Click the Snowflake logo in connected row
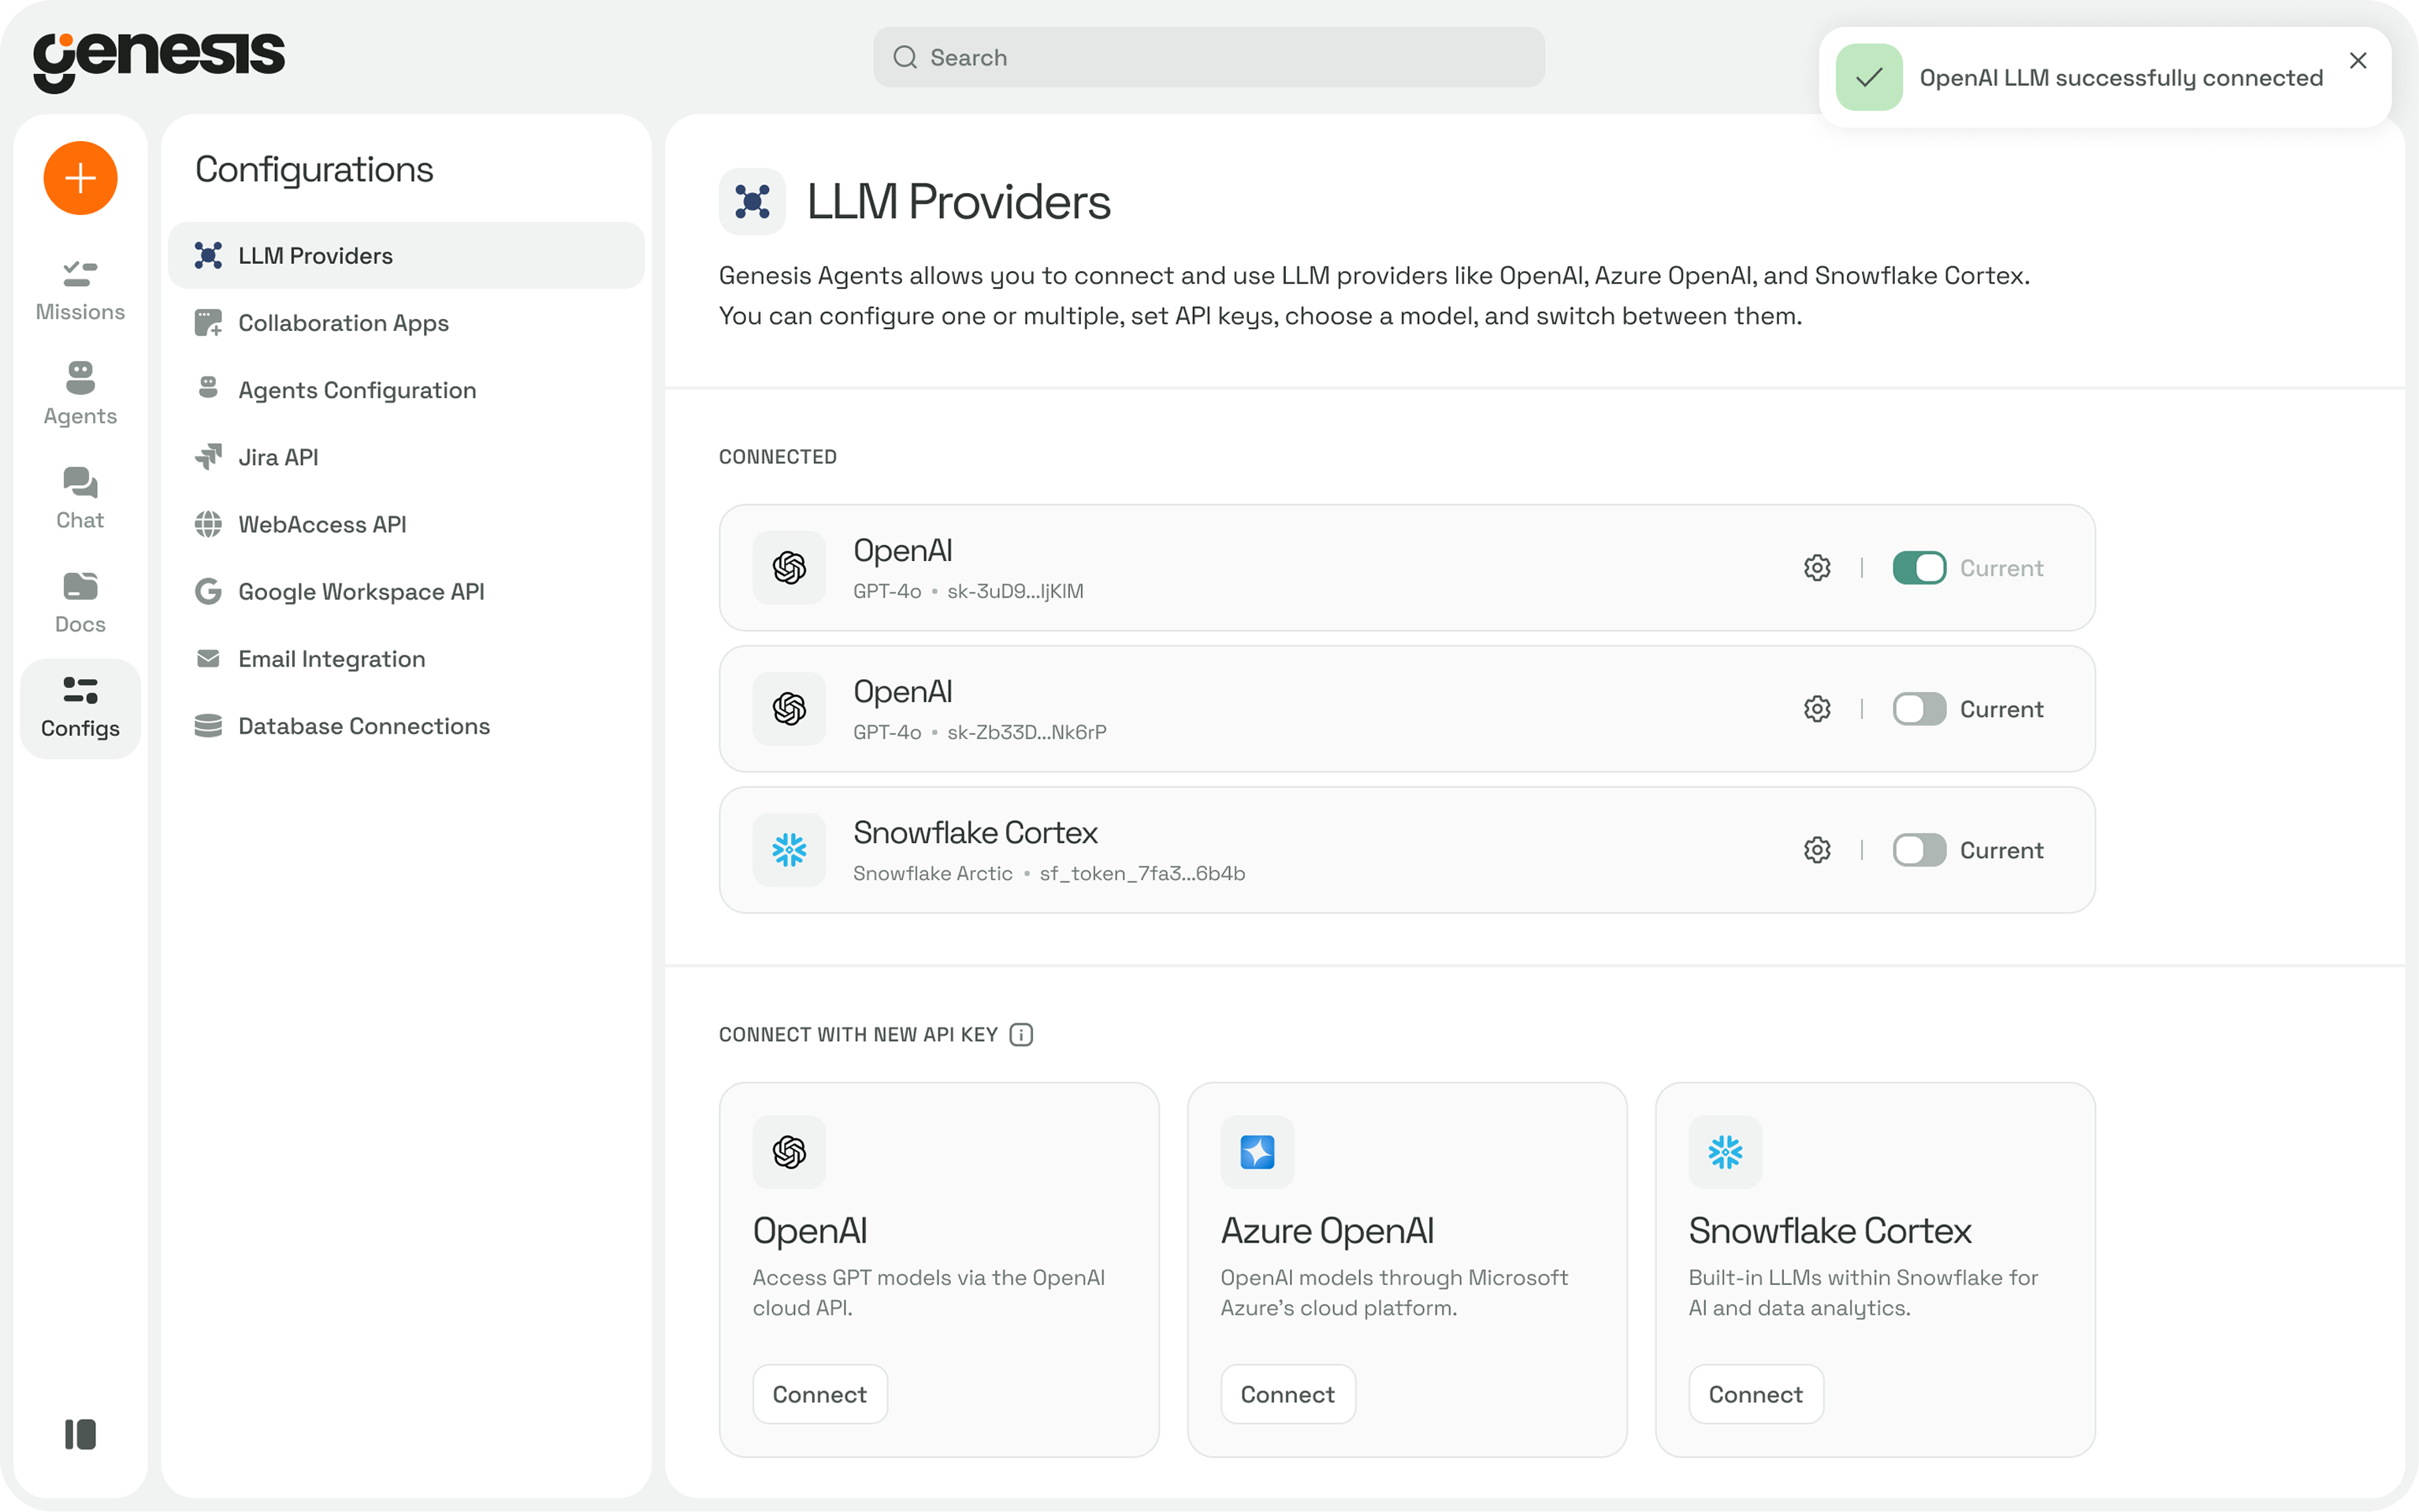 tap(789, 850)
